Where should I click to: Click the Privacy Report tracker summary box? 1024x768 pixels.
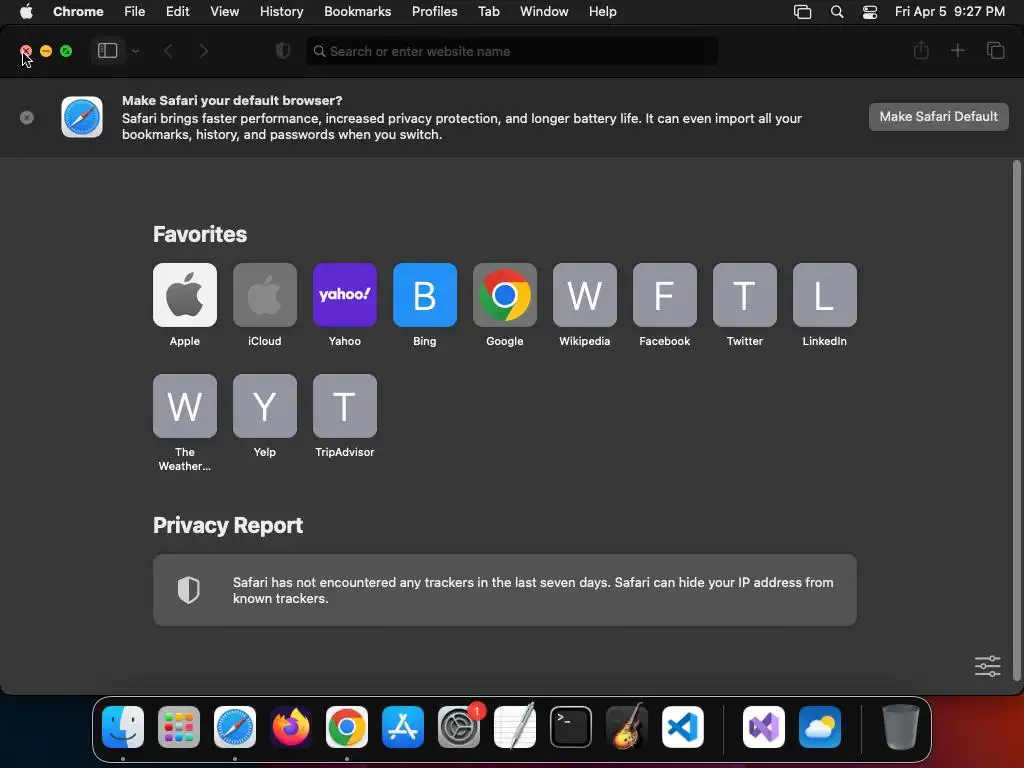pos(505,590)
